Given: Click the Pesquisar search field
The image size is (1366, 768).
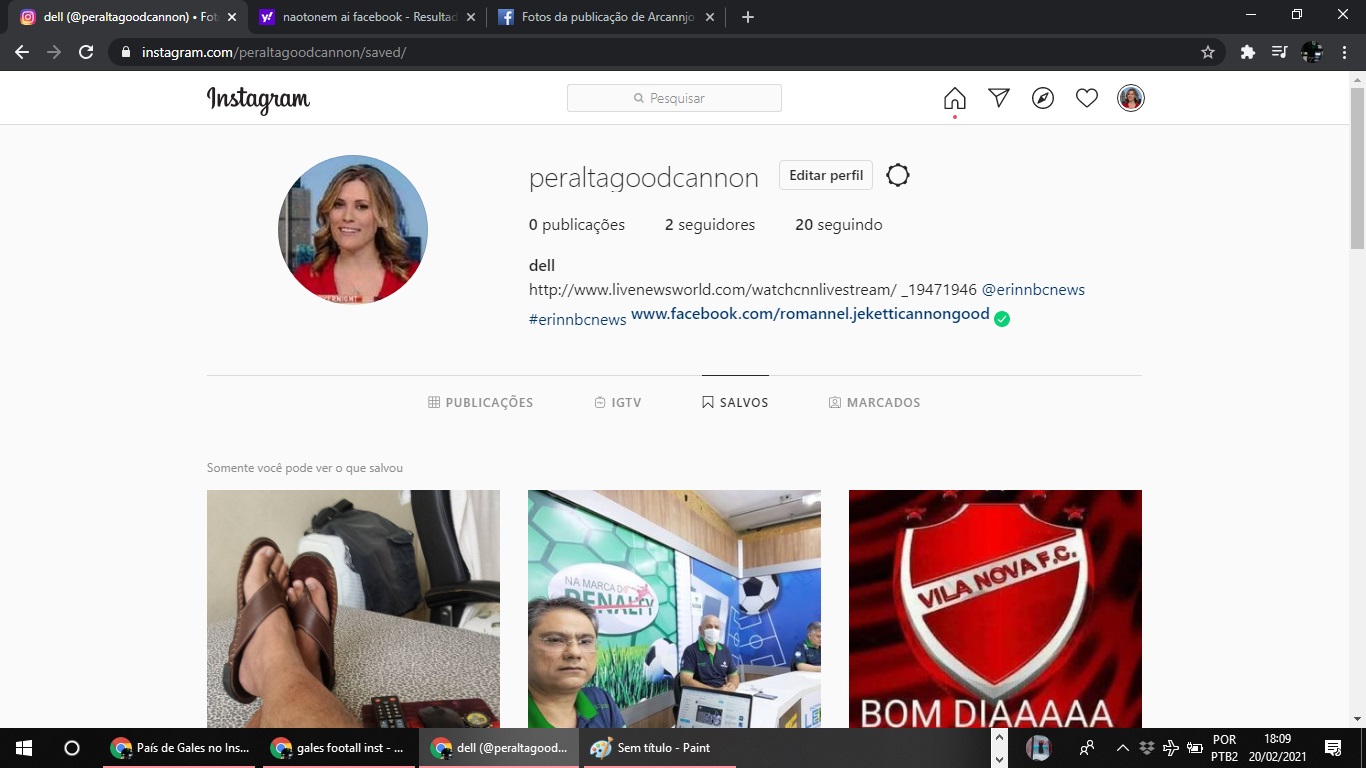Looking at the screenshot, I should (x=674, y=98).
